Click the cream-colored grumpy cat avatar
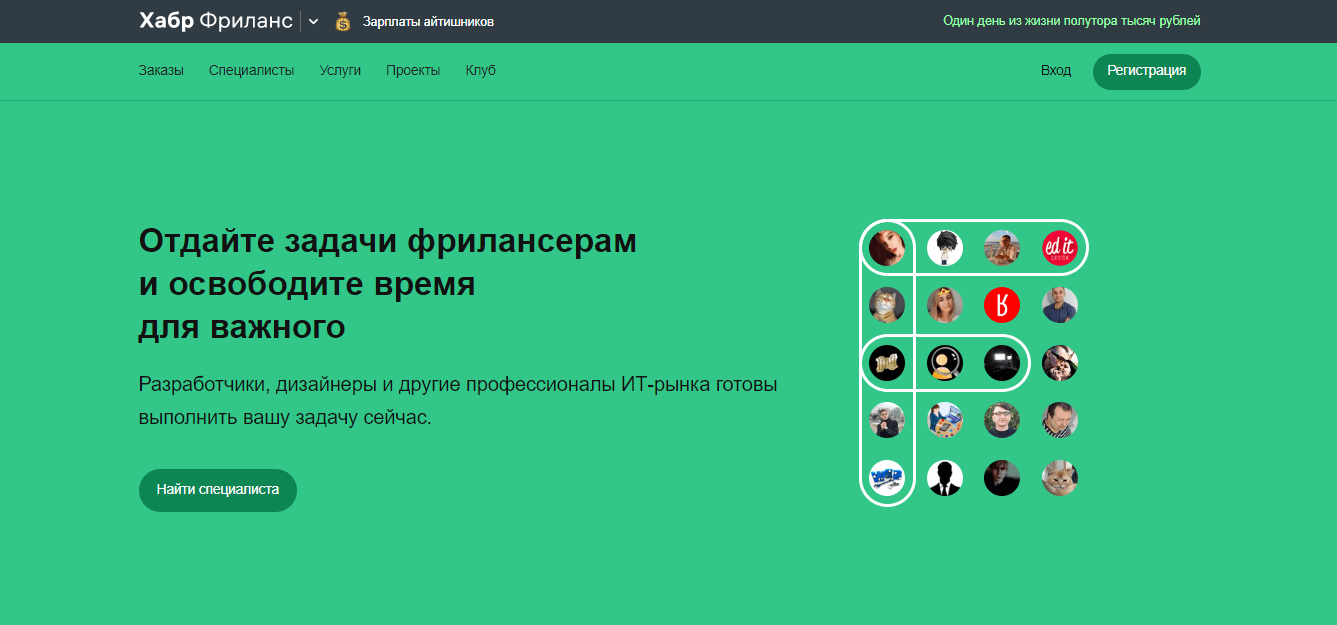The image size is (1337, 625). (x=1060, y=478)
